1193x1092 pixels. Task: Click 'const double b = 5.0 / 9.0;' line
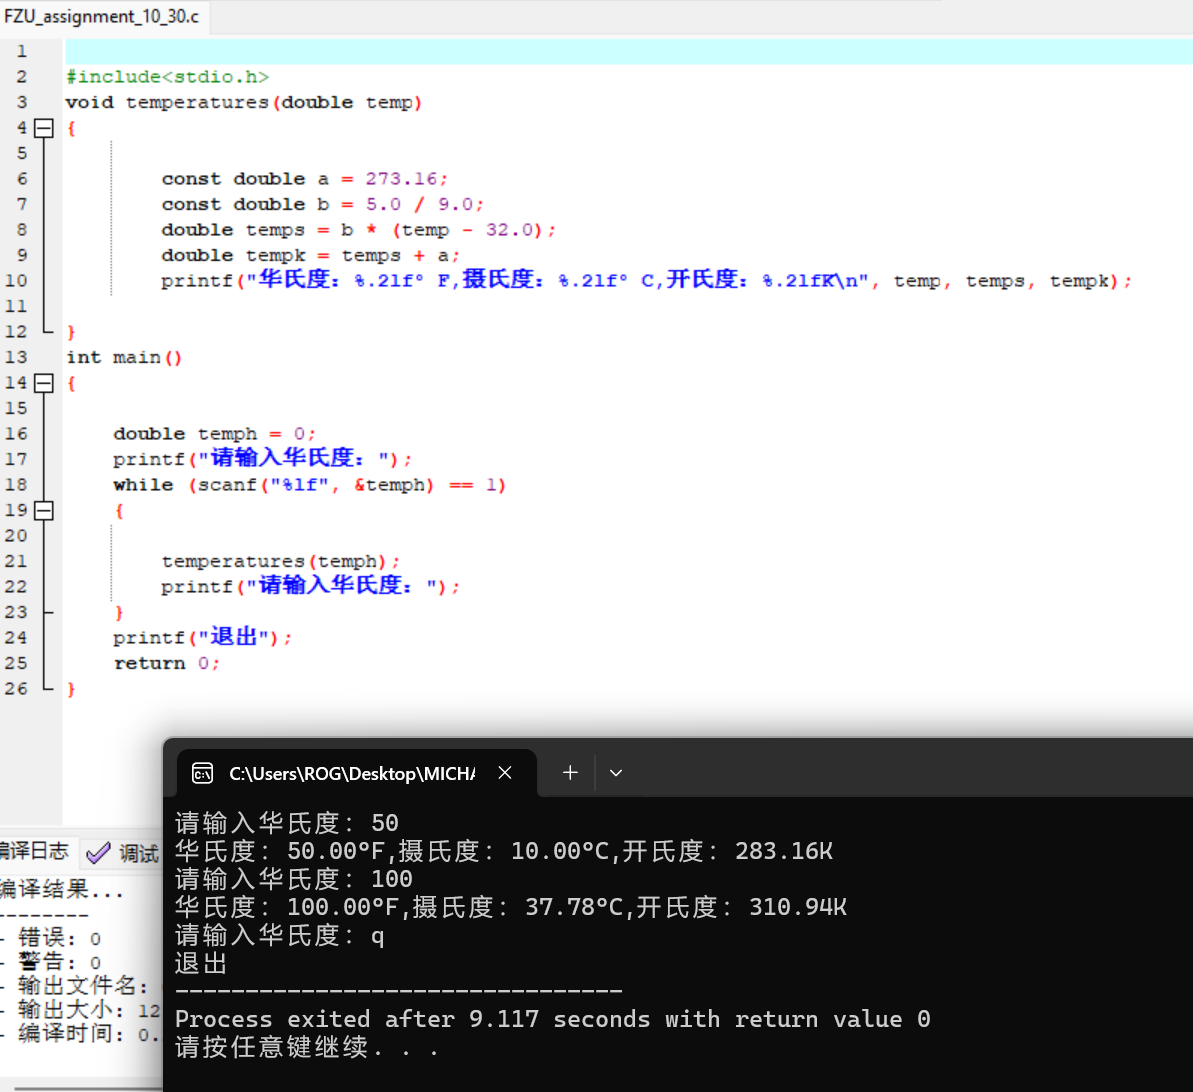click(322, 205)
